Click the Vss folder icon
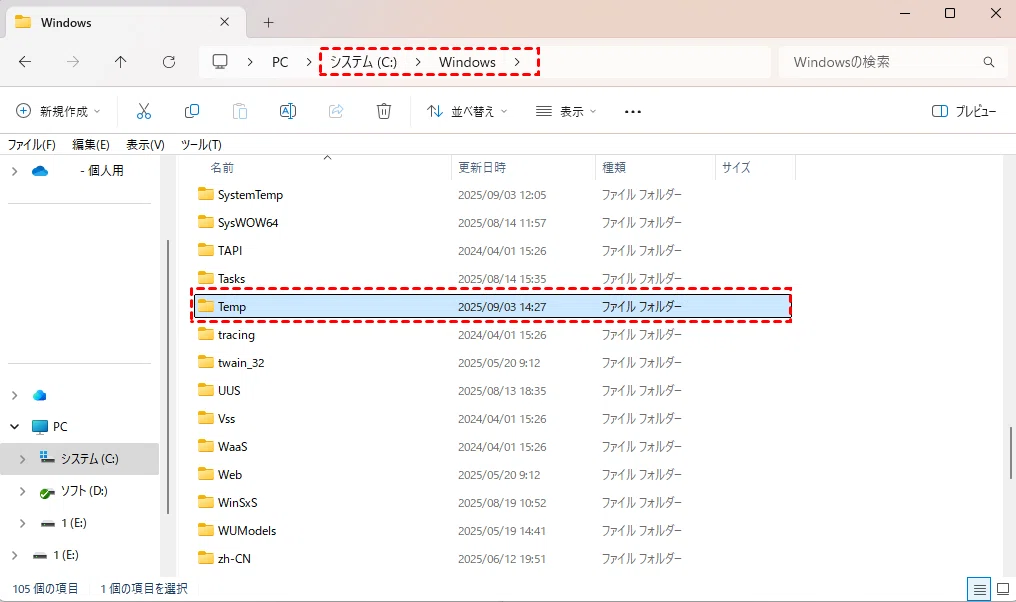 pos(205,417)
